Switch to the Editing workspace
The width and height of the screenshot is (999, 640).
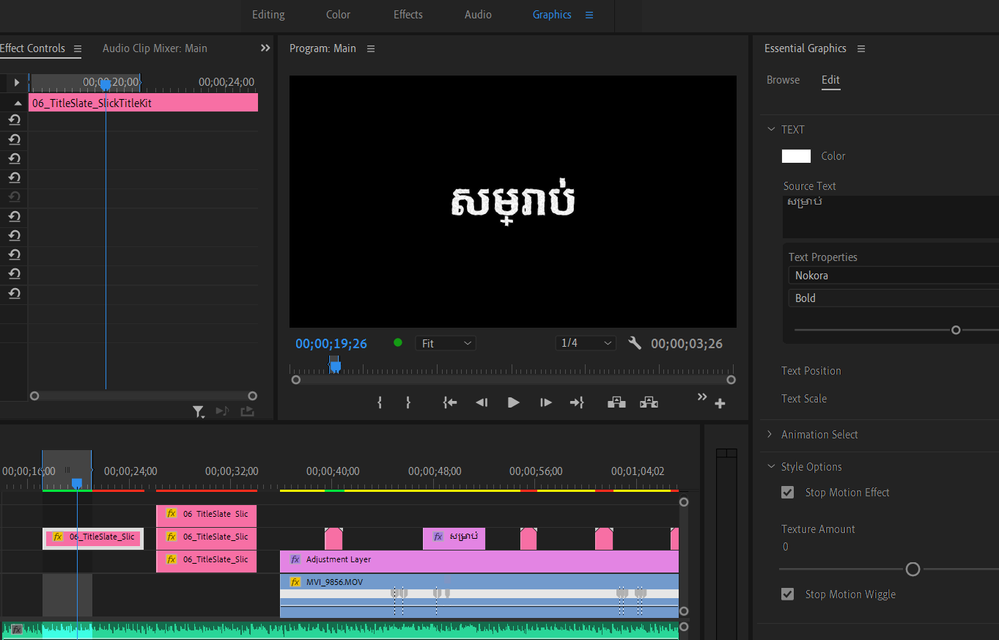point(268,15)
